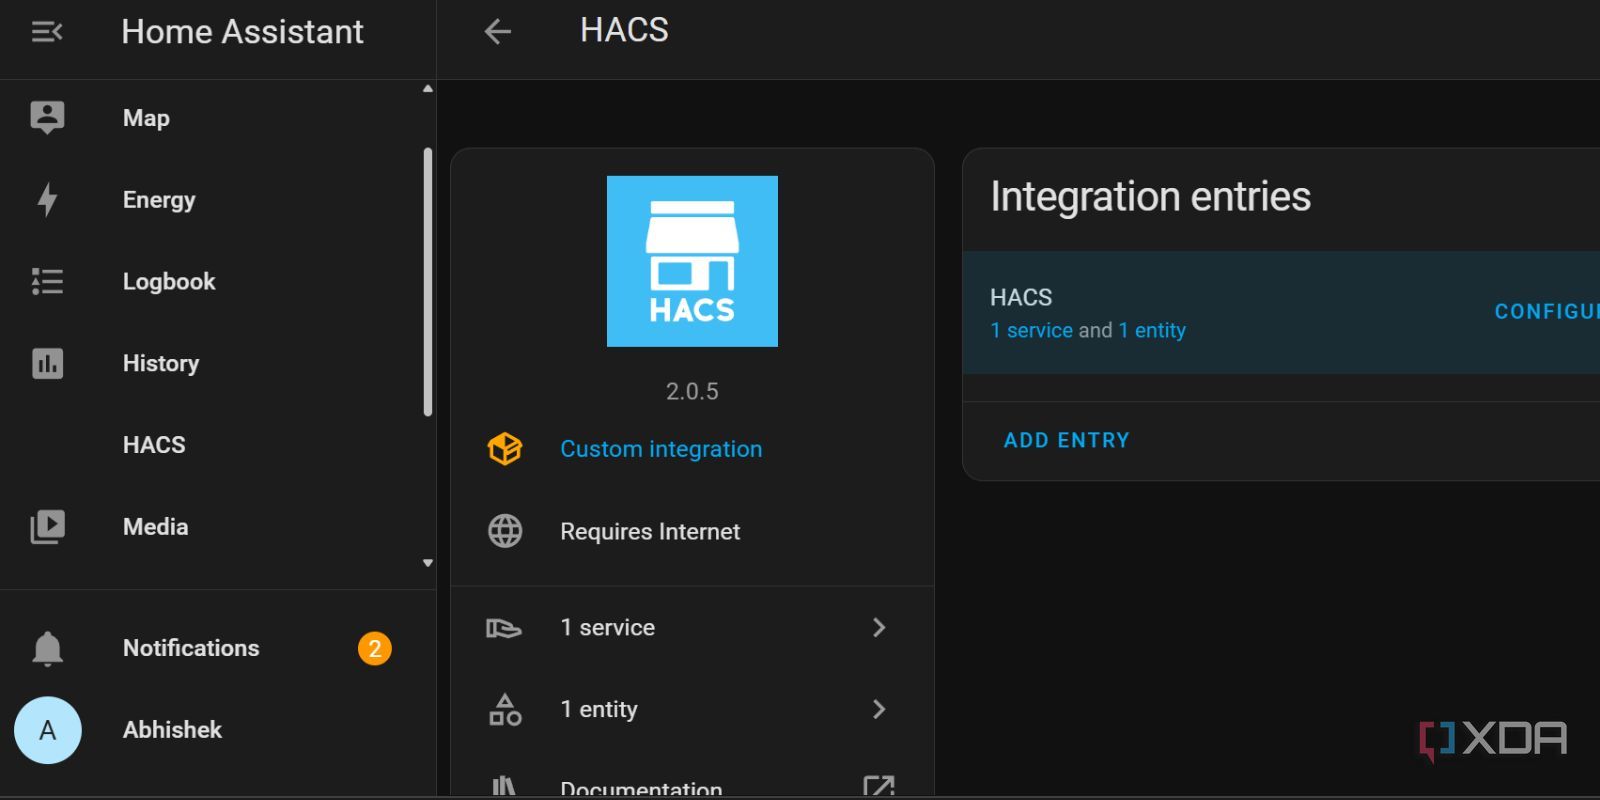Viewport: 1600px width, 800px height.
Task: Click the service hand icon
Action: click(504, 628)
